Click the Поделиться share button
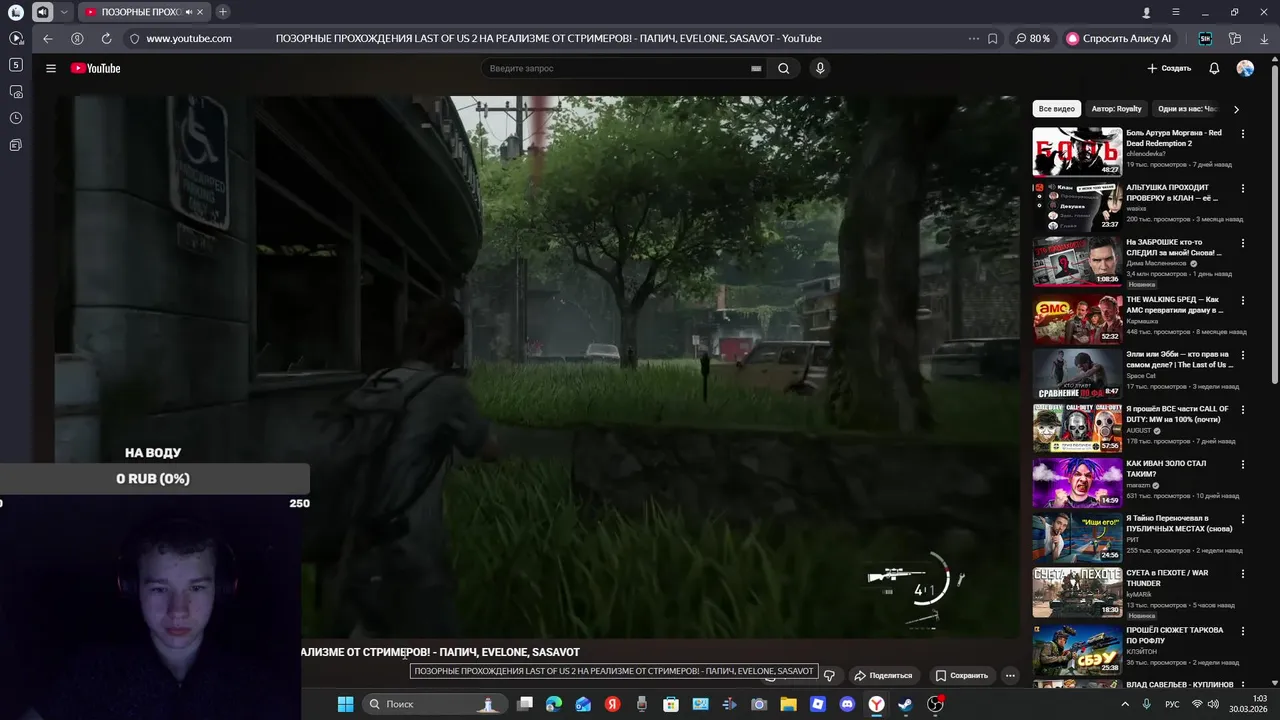This screenshot has width=1280, height=720. [882, 675]
